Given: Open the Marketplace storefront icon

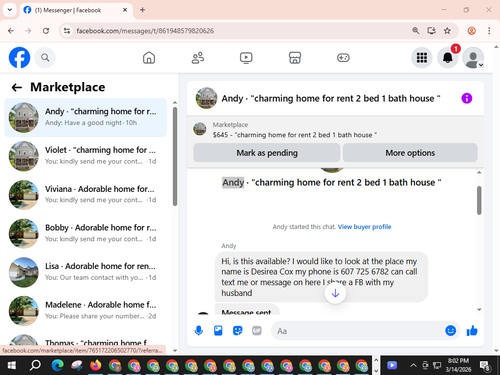Looking at the screenshot, I should [295, 58].
